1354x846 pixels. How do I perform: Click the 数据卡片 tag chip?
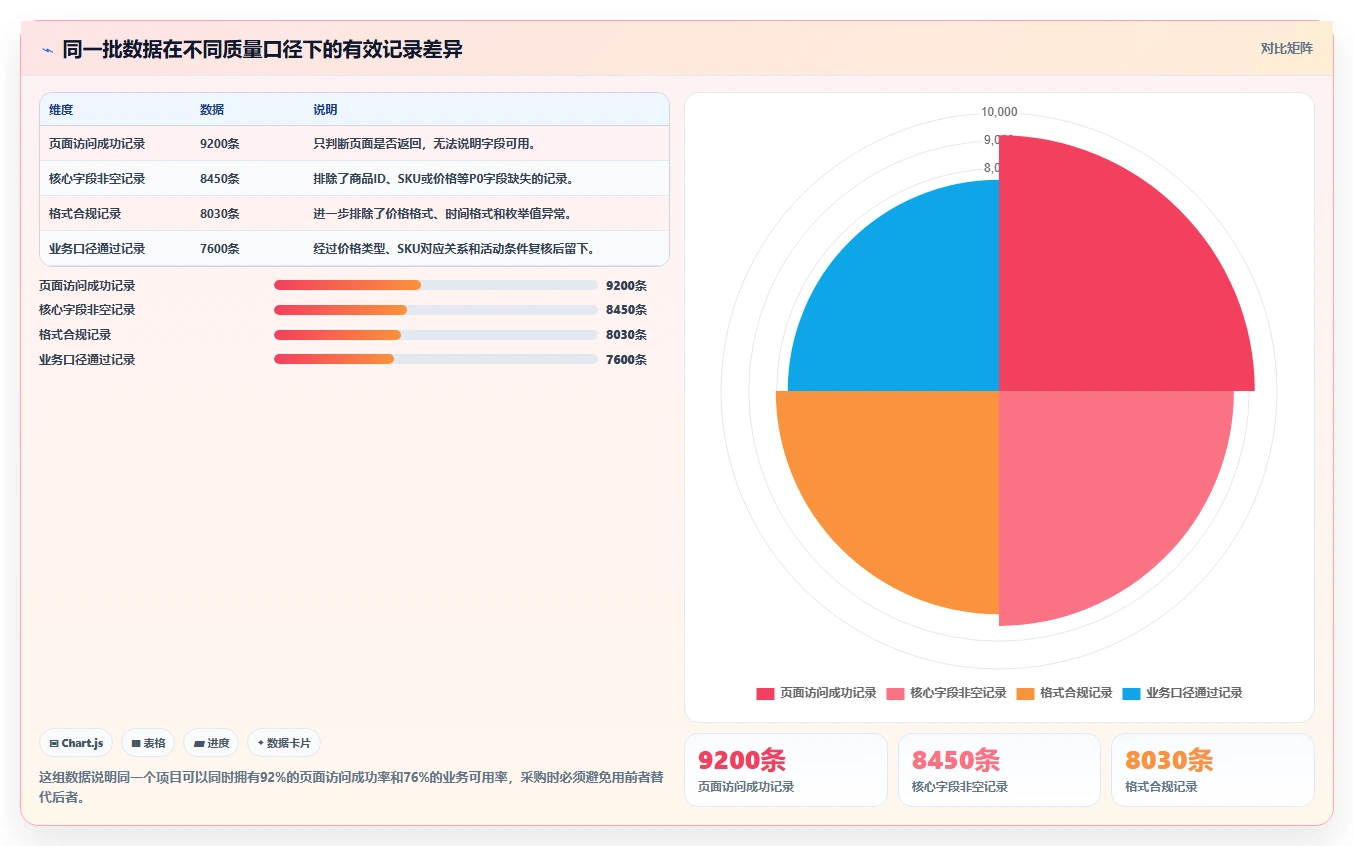click(284, 743)
